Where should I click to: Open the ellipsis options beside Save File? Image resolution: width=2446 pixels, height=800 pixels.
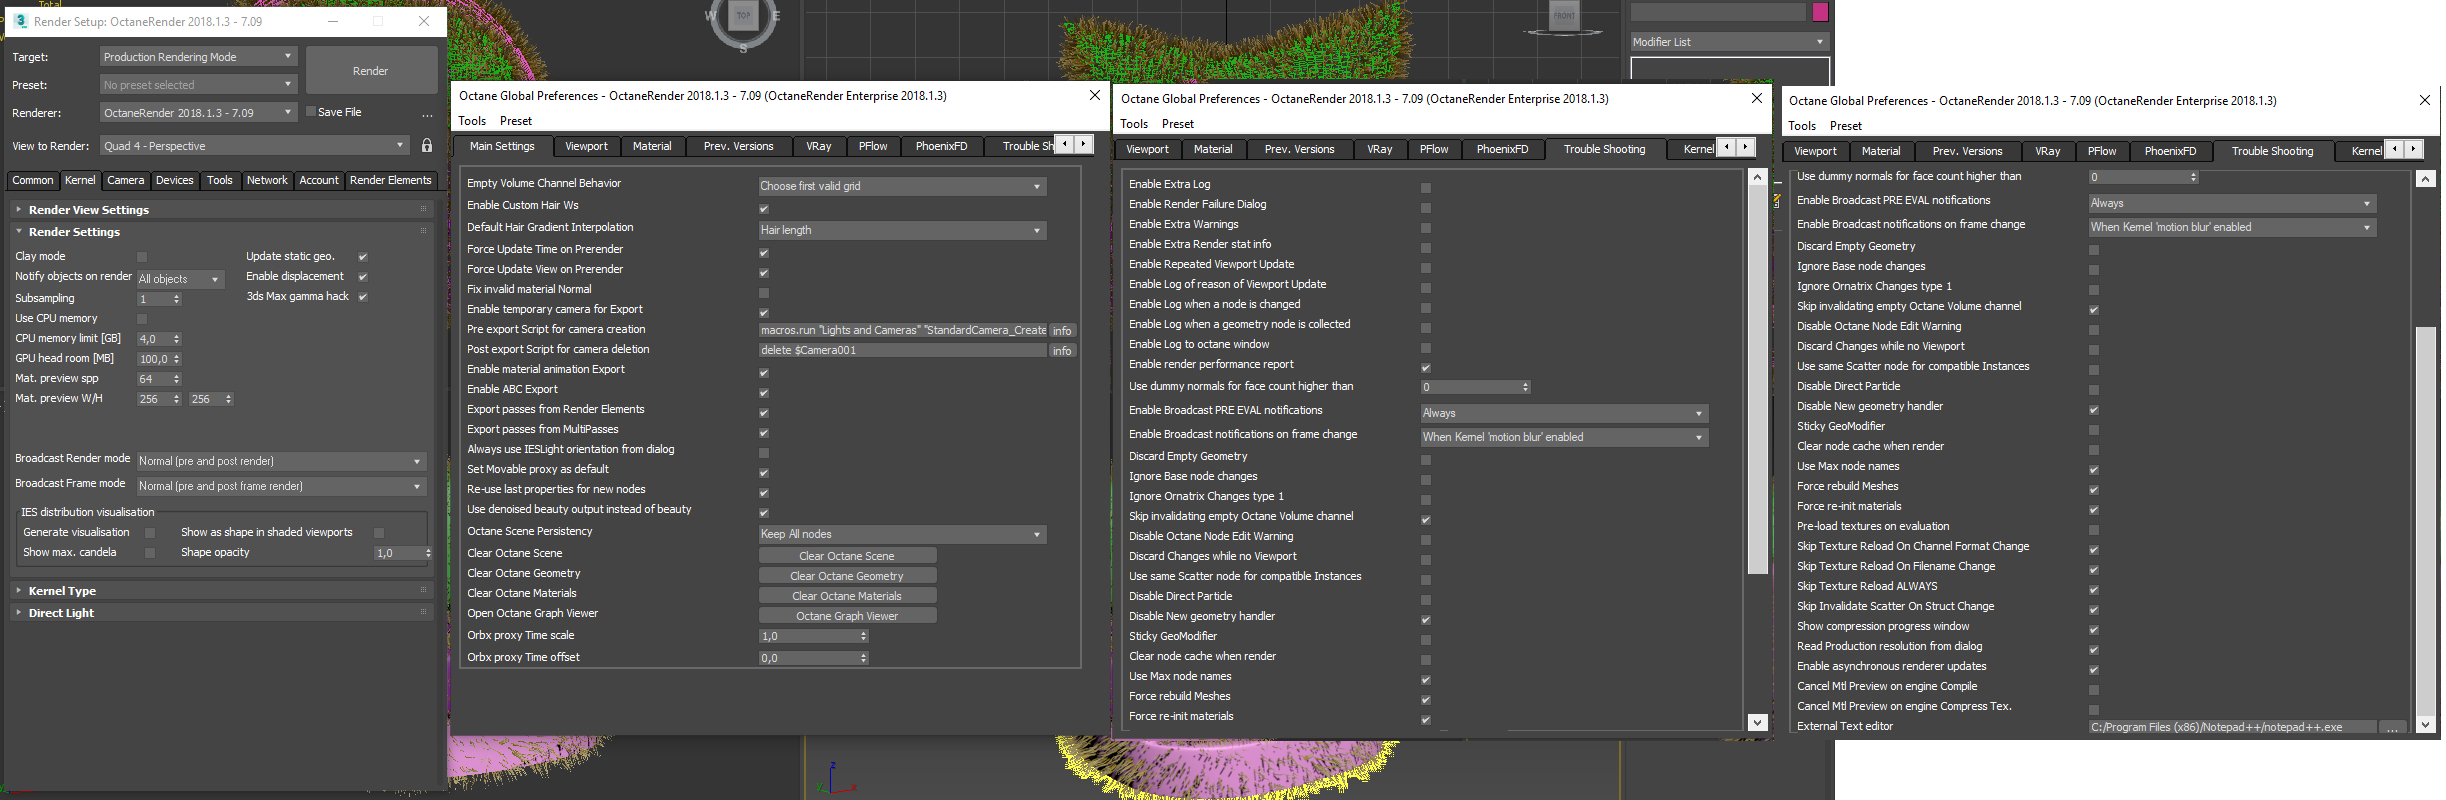(427, 115)
